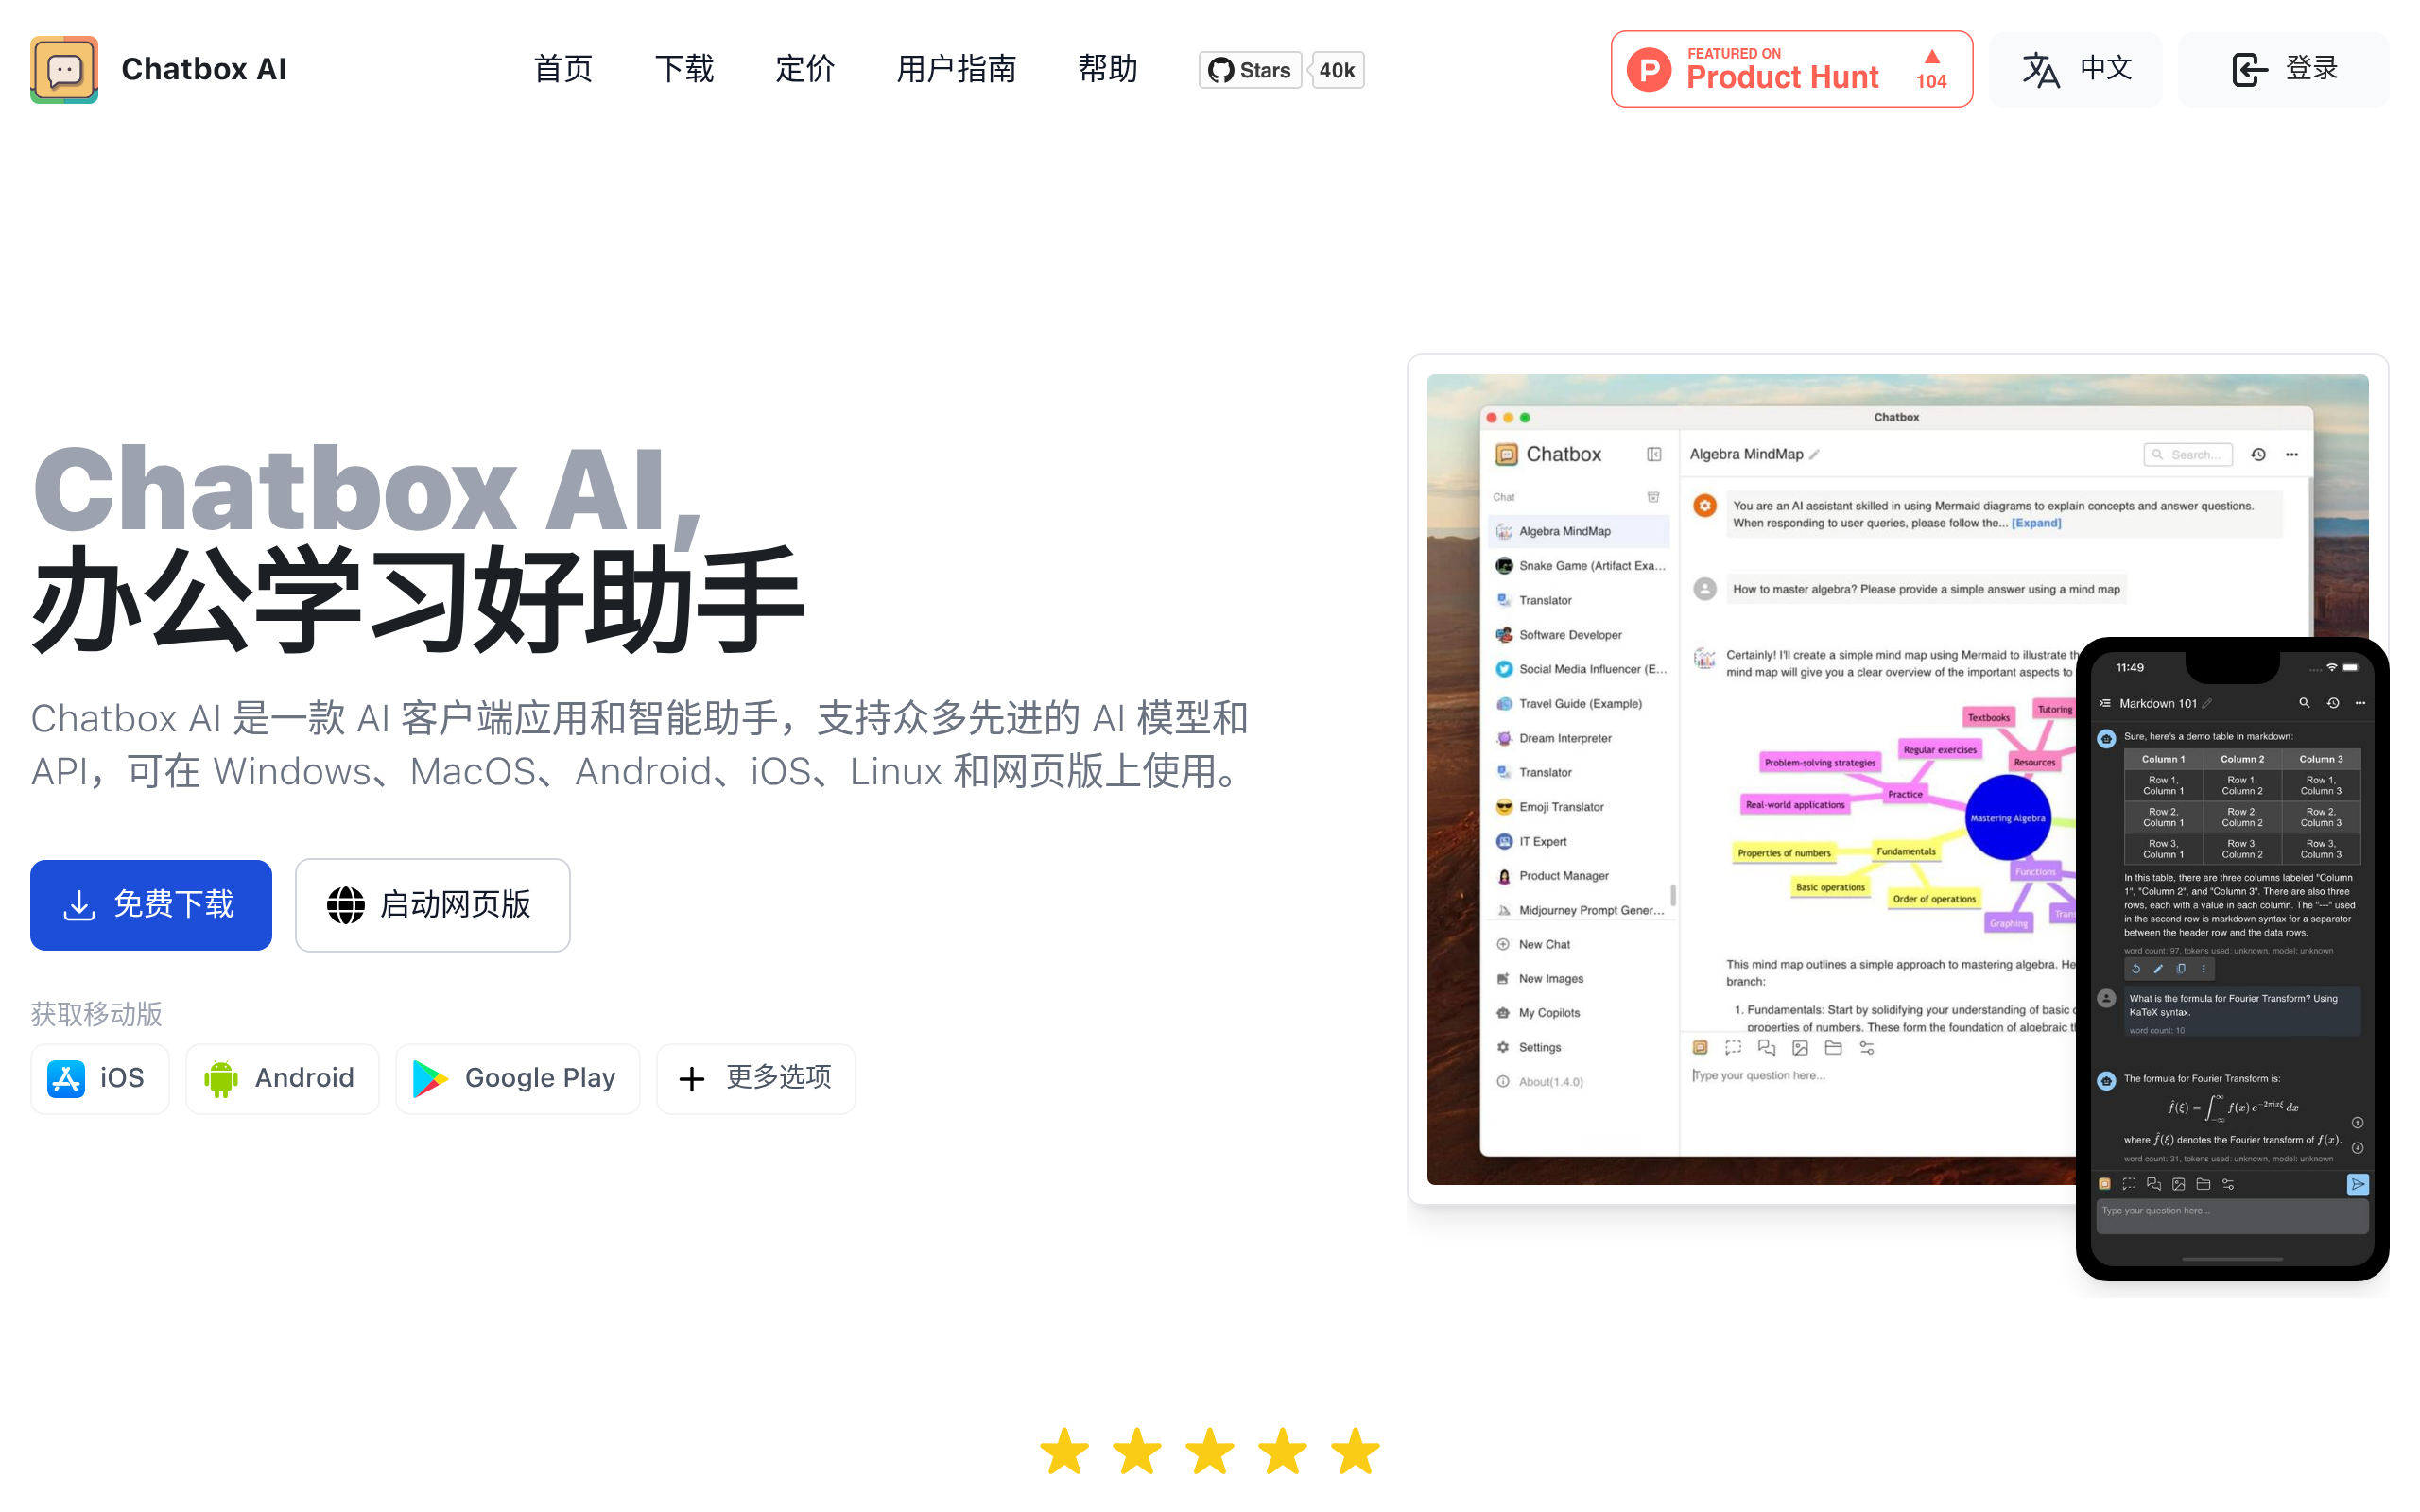The width and height of the screenshot is (2420, 1512).
Task: Click the Chatbox AI logo icon
Action: click(64, 69)
